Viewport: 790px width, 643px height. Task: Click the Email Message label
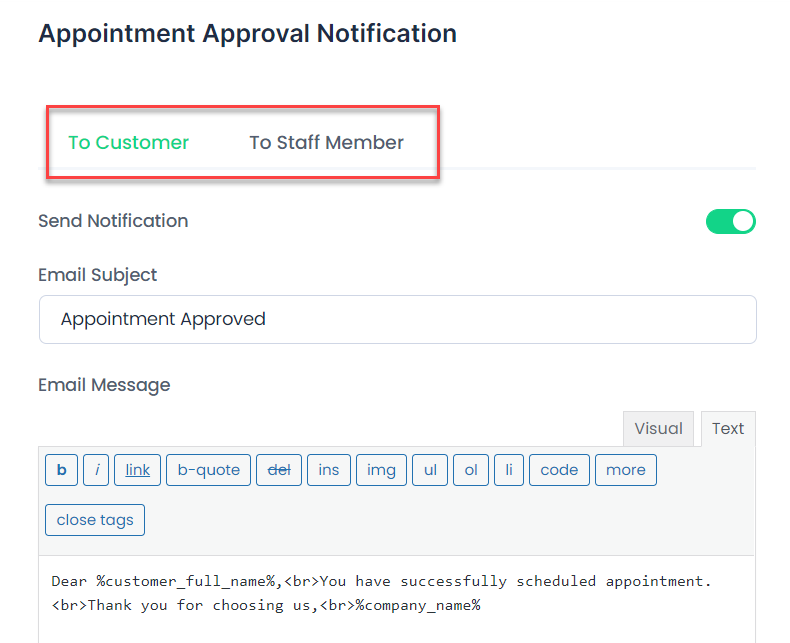pyautogui.click(x=104, y=385)
